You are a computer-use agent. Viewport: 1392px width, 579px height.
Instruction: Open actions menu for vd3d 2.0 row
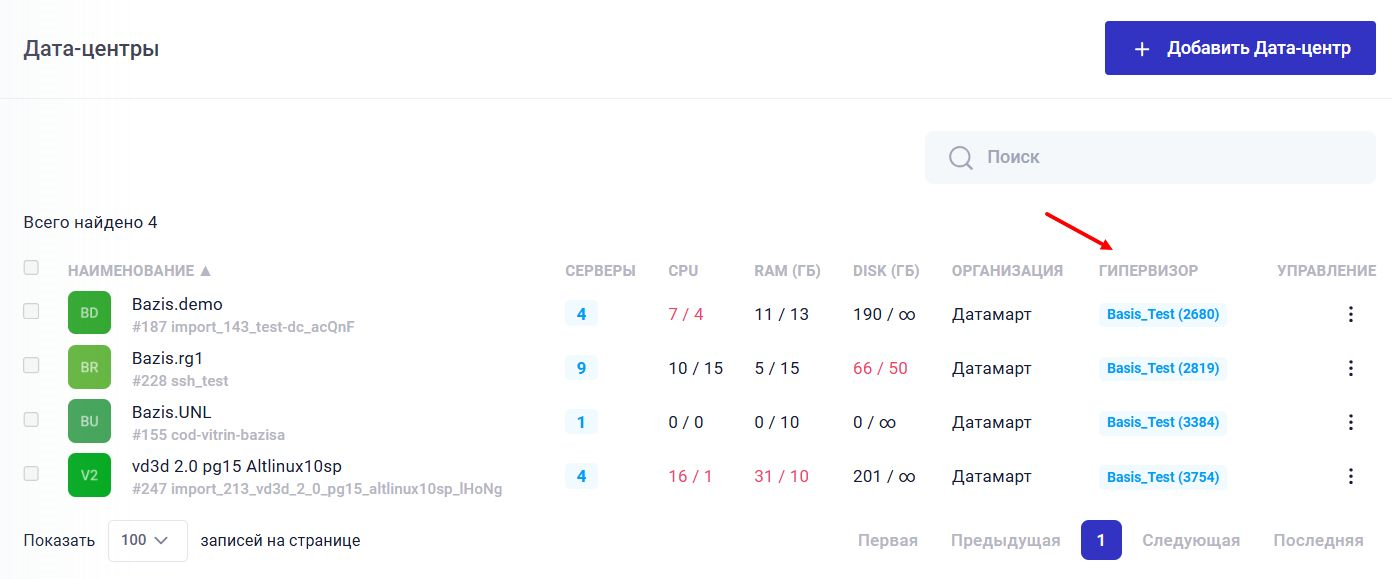(x=1350, y=476)
